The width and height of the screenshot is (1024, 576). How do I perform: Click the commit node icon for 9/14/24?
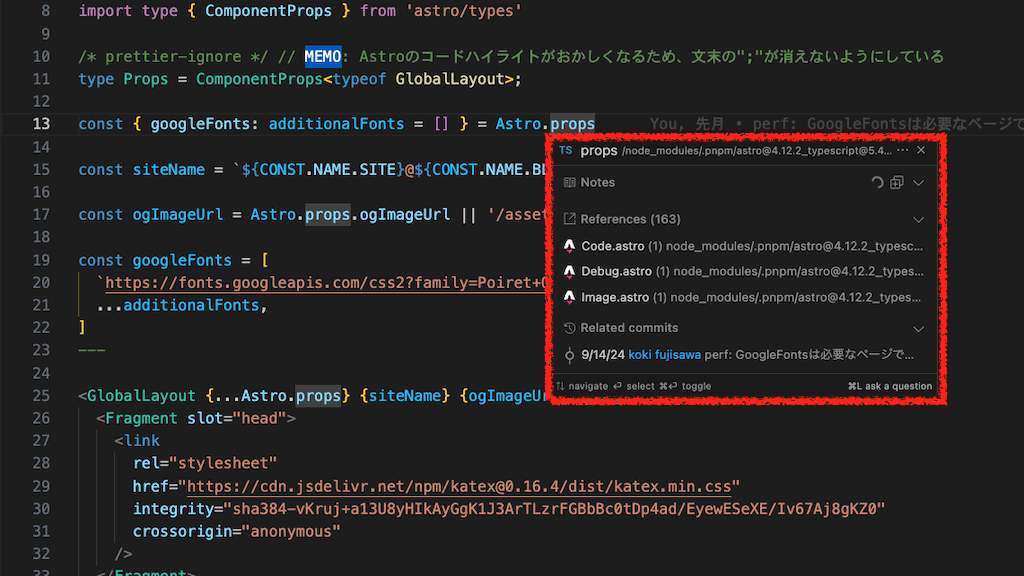click(569, 355)
